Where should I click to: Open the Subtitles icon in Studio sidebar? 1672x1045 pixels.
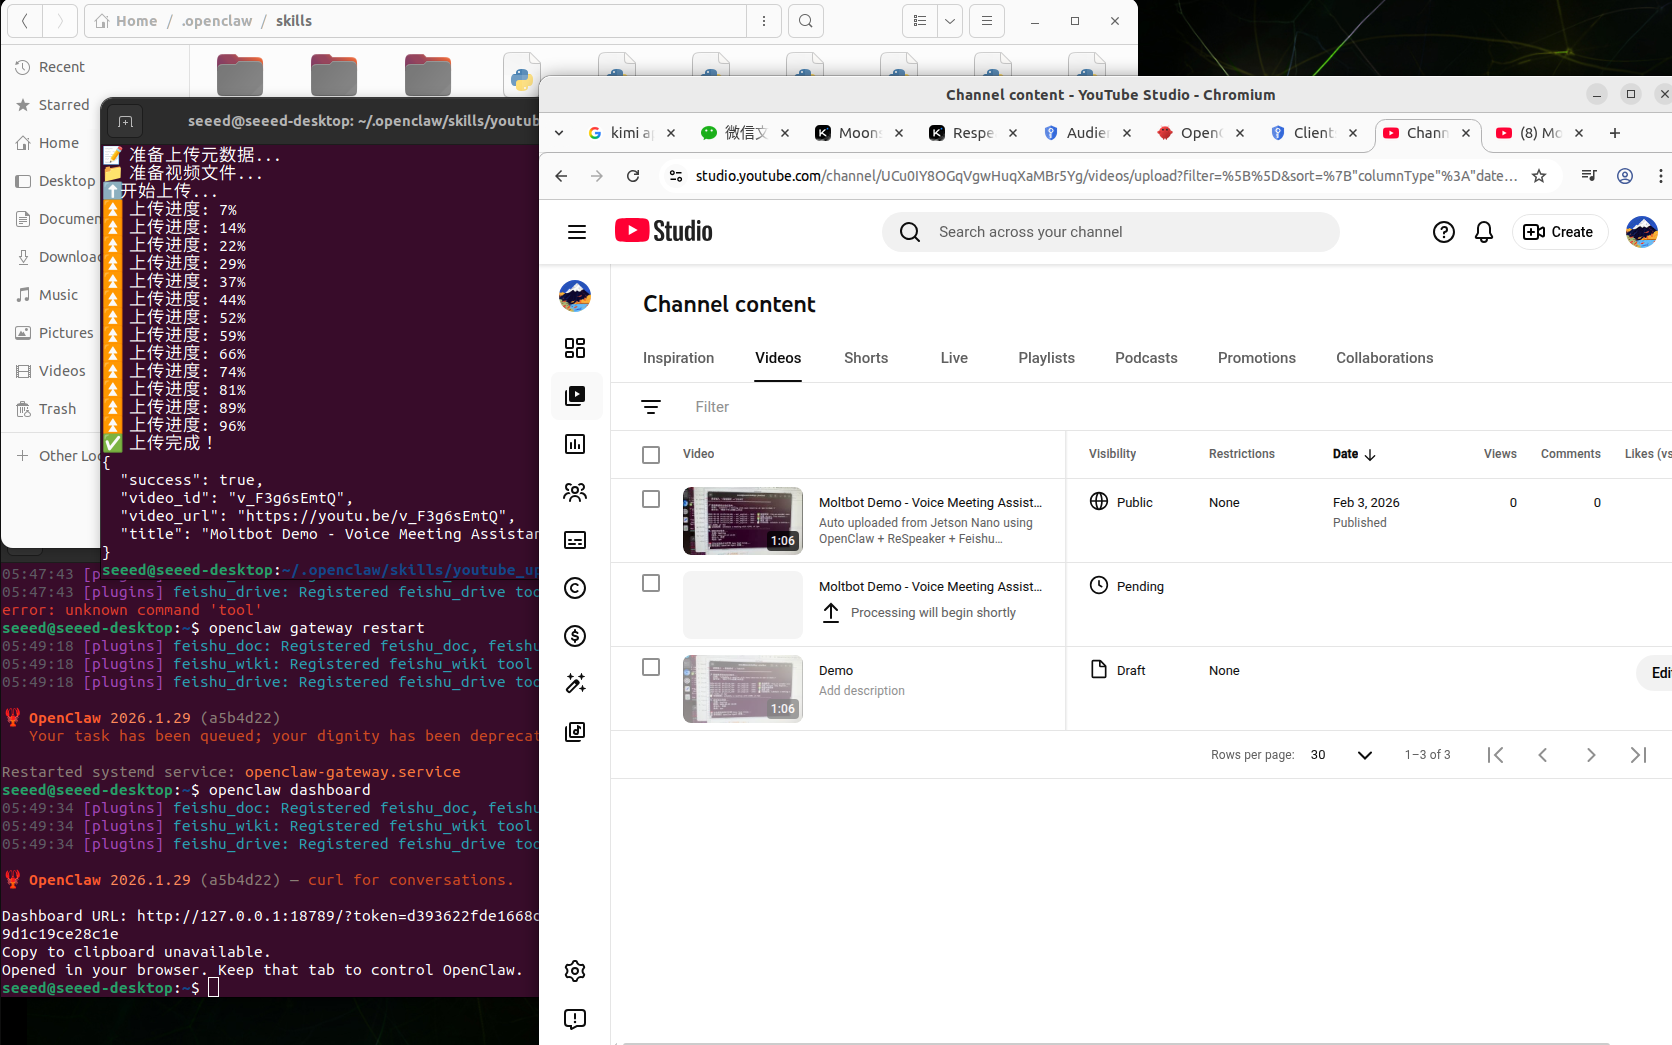pos(575,540)
